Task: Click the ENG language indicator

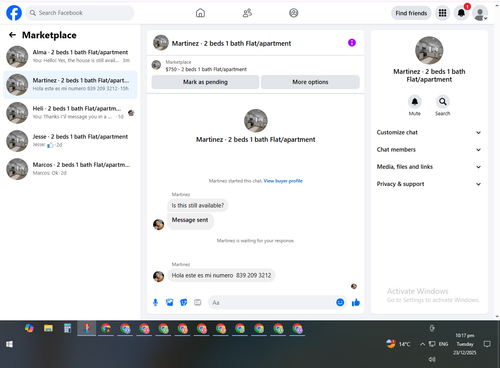Action: 443,344
